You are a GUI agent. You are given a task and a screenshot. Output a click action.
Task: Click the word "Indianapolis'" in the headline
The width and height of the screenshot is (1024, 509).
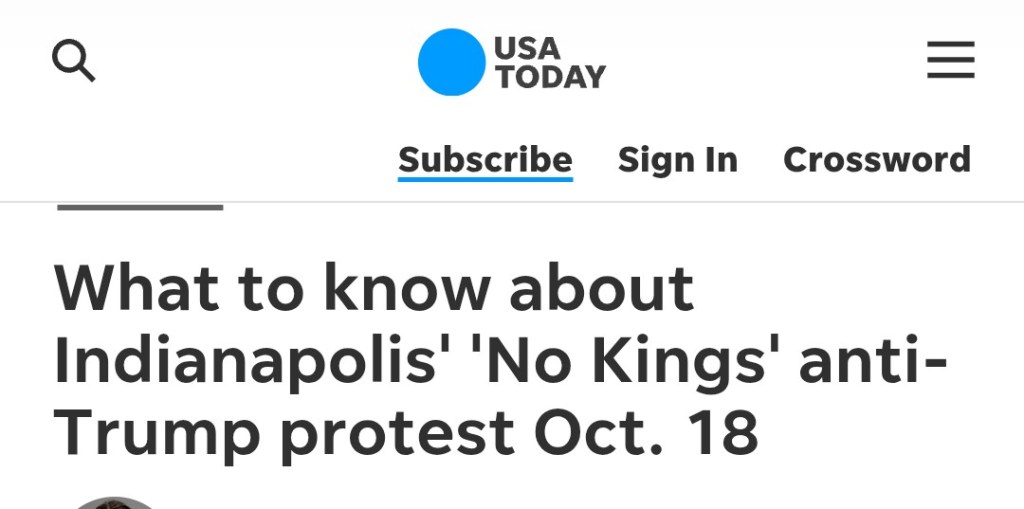click(247, 361)
